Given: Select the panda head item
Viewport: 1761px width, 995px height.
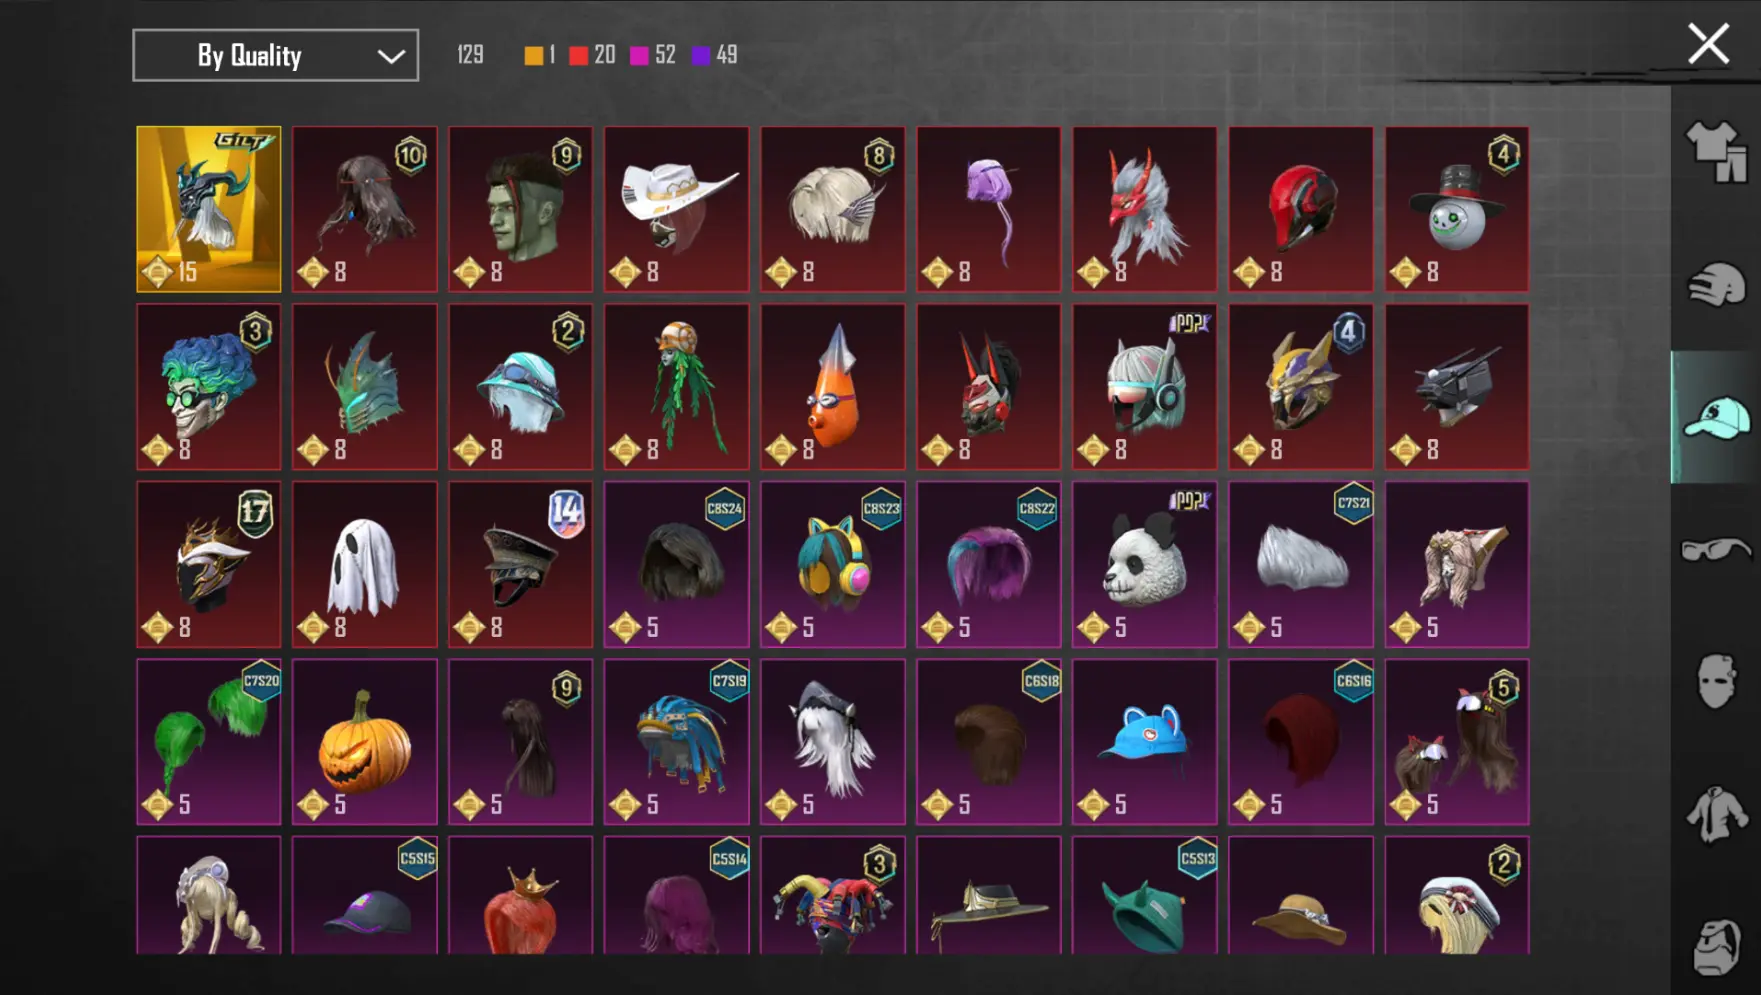Looking at the screenshot, I should pyautogui.click(x=1145, y=564).
